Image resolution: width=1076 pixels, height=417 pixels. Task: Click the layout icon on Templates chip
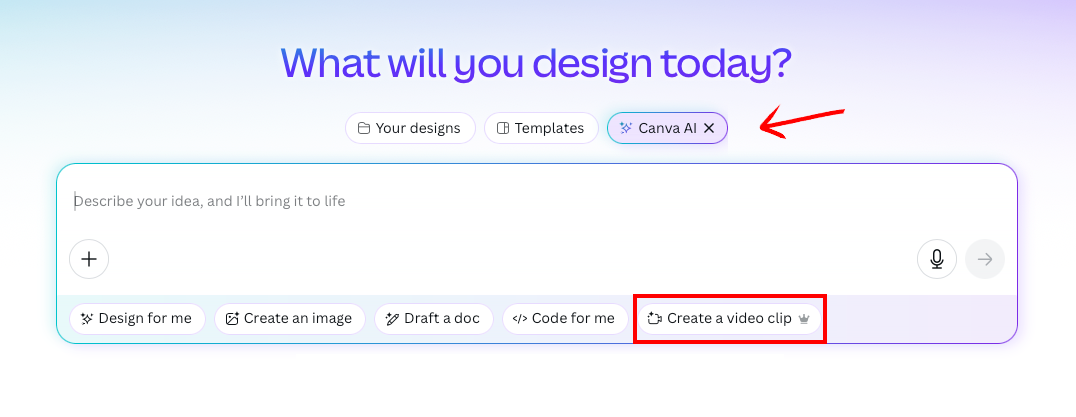tap(503, 128)
